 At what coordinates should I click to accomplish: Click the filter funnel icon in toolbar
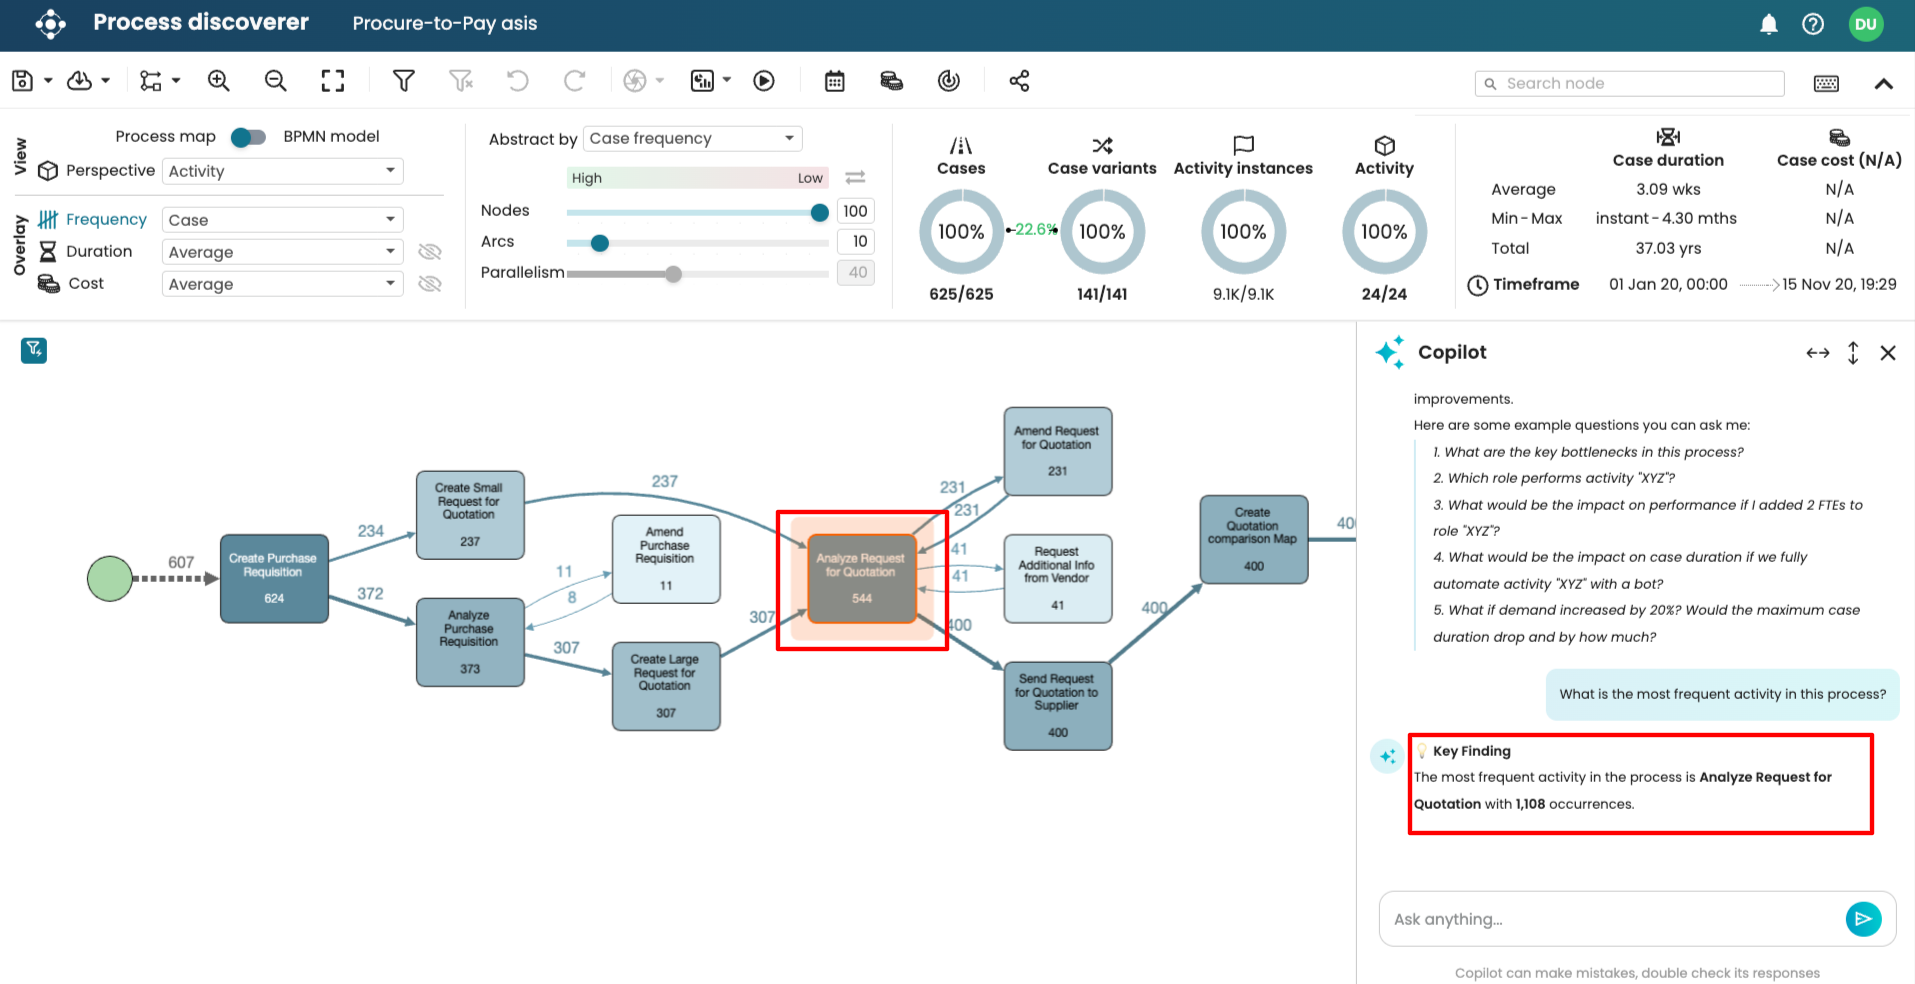tap(403, 81)
